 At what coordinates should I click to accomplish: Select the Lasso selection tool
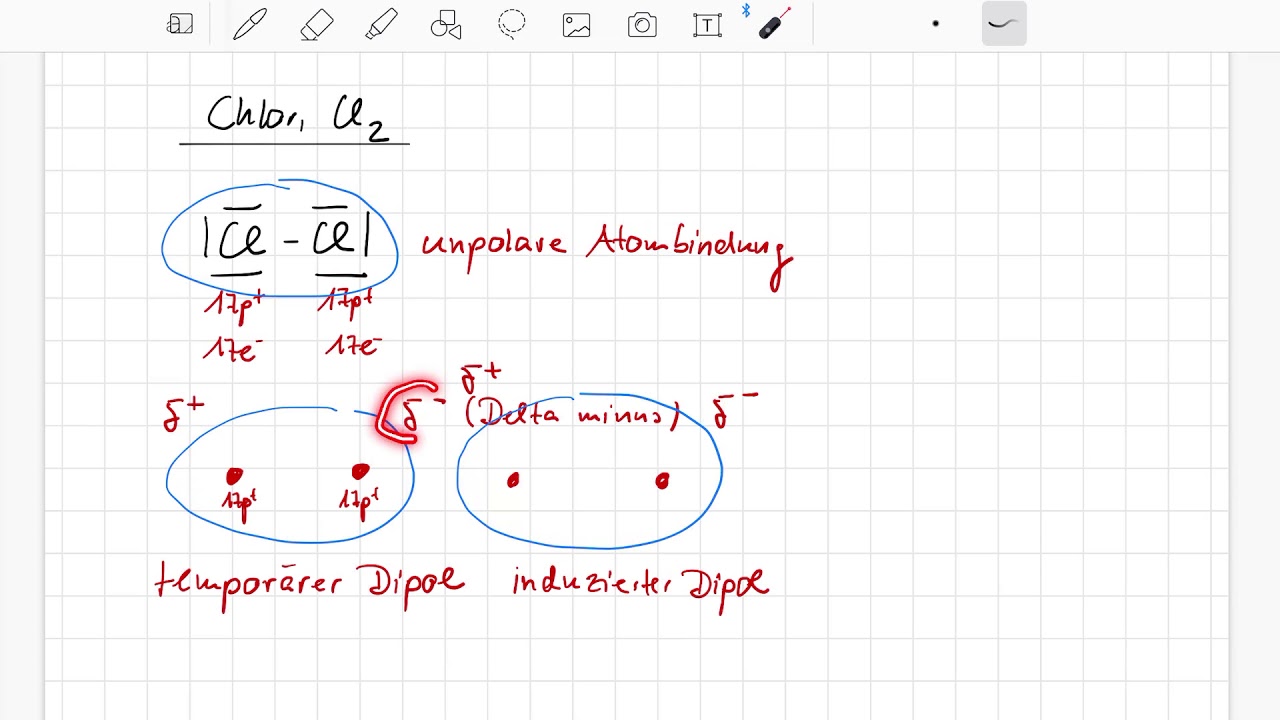pos(512,25)
